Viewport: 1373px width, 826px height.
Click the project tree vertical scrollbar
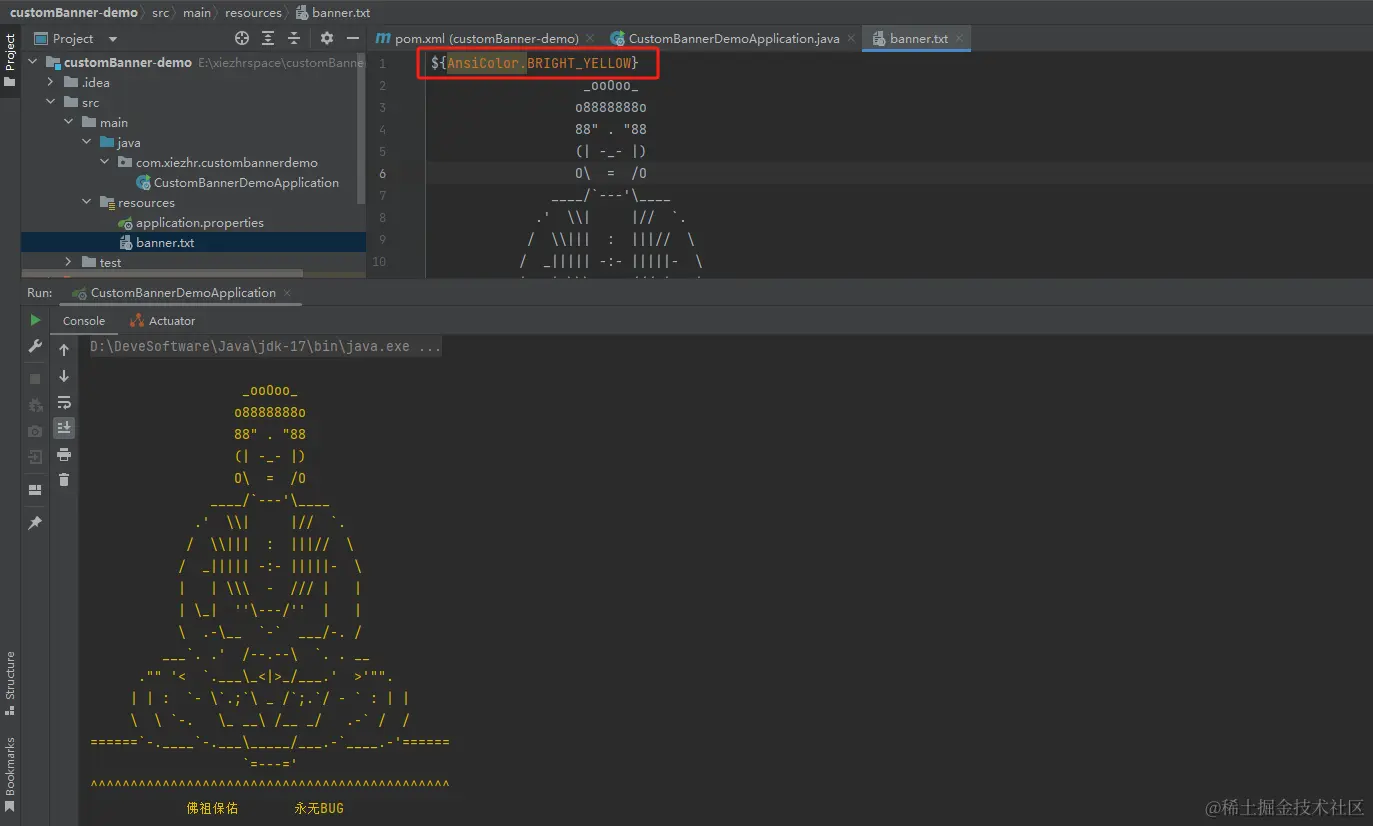click(x=362, y=130)
